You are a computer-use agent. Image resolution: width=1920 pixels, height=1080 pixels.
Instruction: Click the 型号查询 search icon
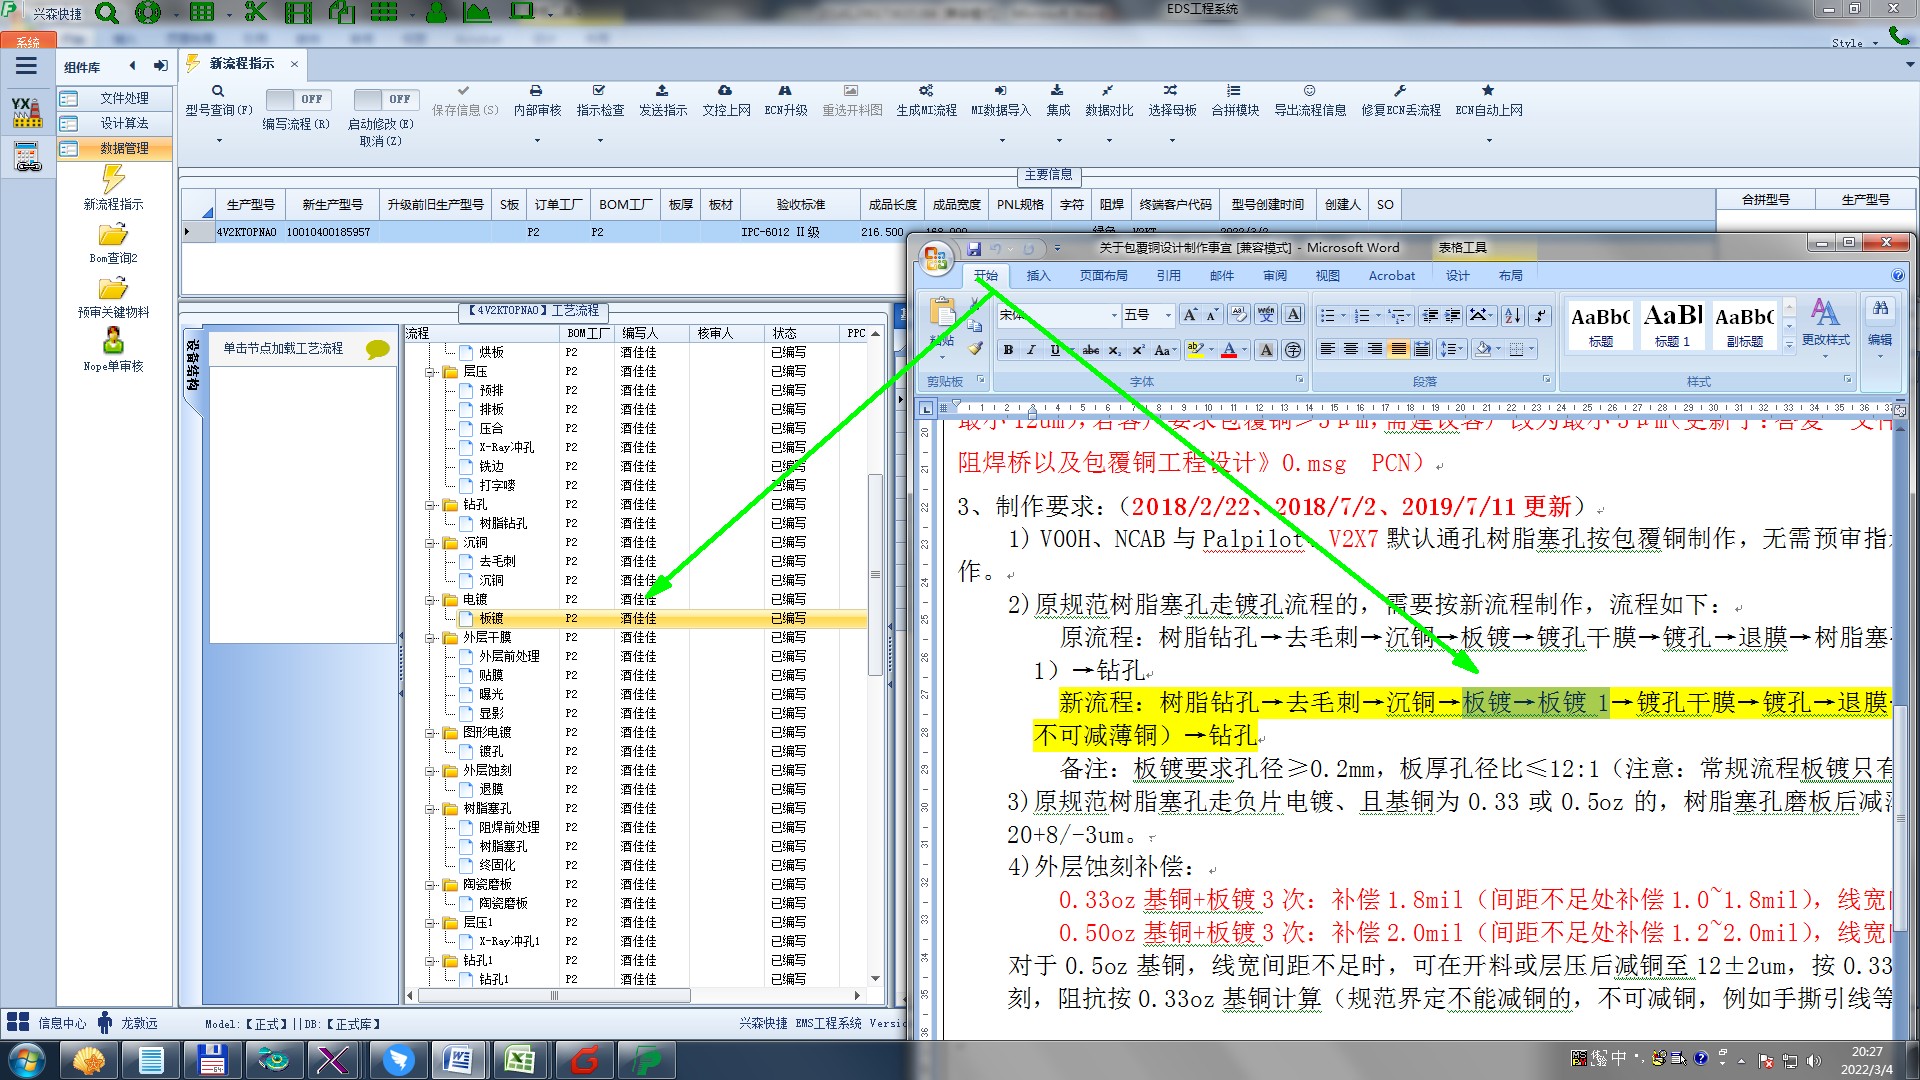[217, 91]
